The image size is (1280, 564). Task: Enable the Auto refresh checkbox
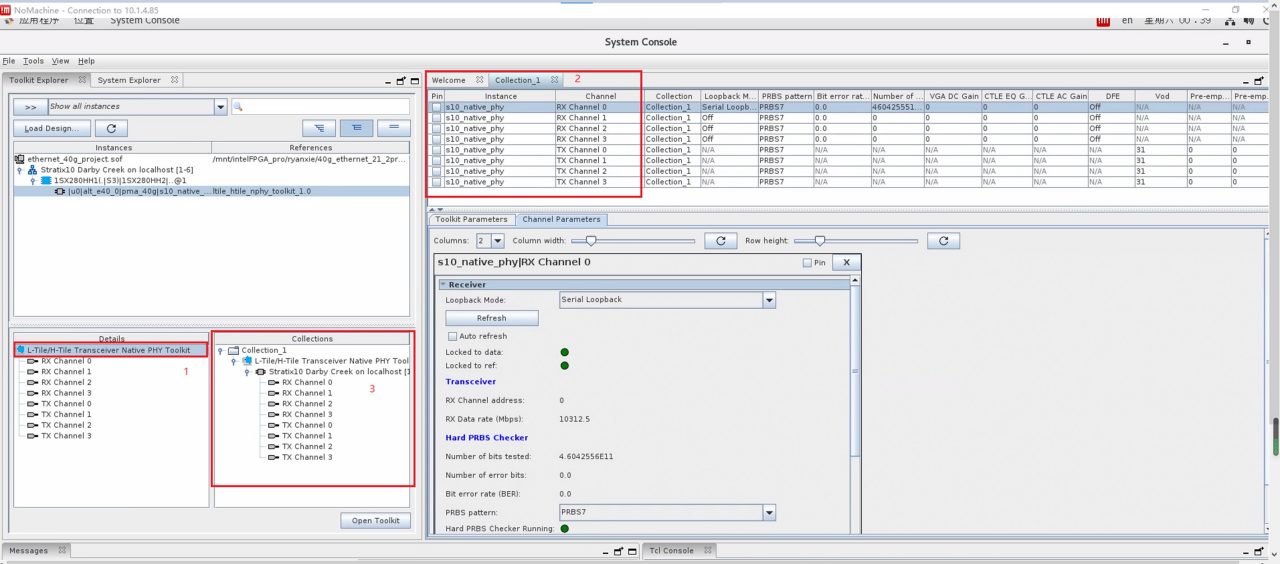pos(453,336)
